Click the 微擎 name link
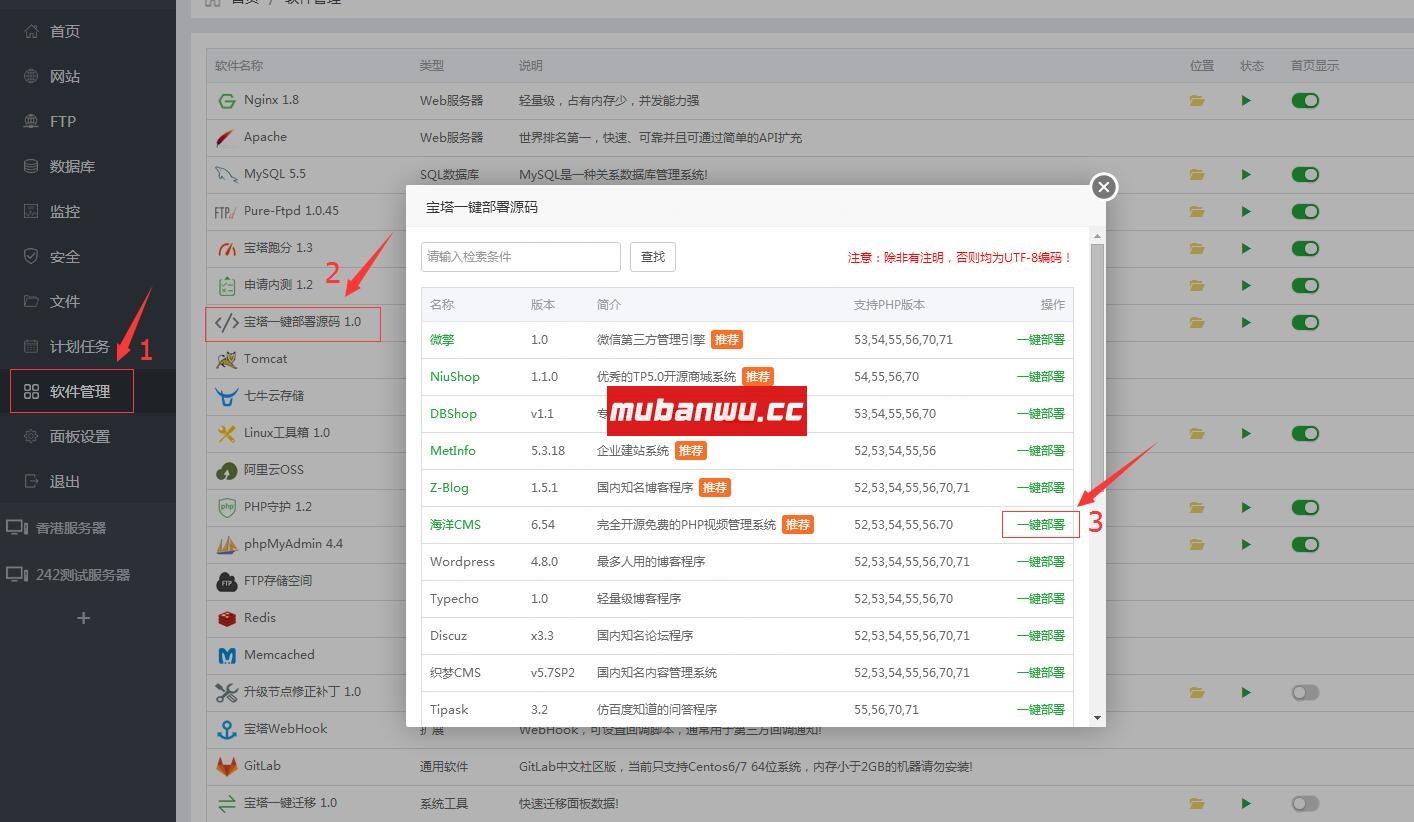Image resolution: width=1414 pixels, height=822 pixels. [x=442, y=340]
